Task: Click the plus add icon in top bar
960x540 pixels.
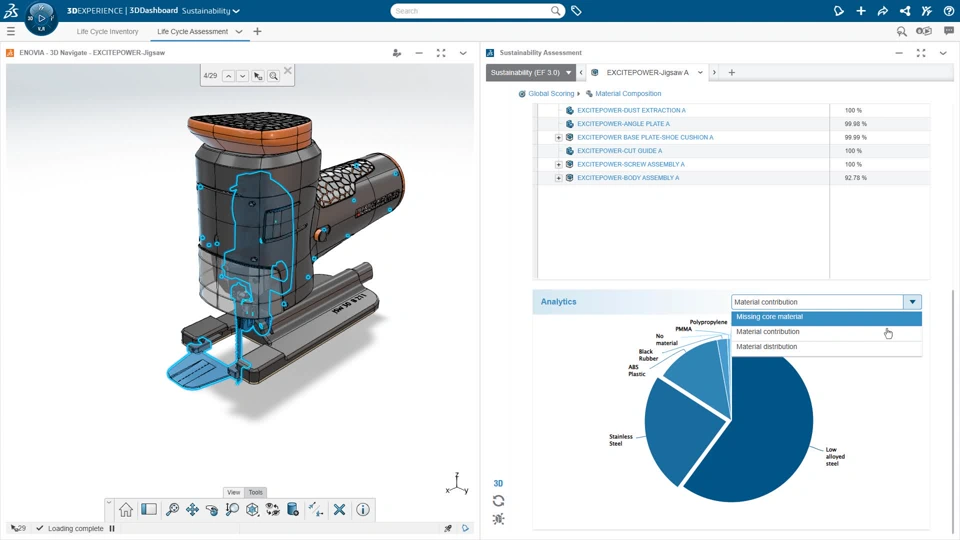Action: [861, 11]
